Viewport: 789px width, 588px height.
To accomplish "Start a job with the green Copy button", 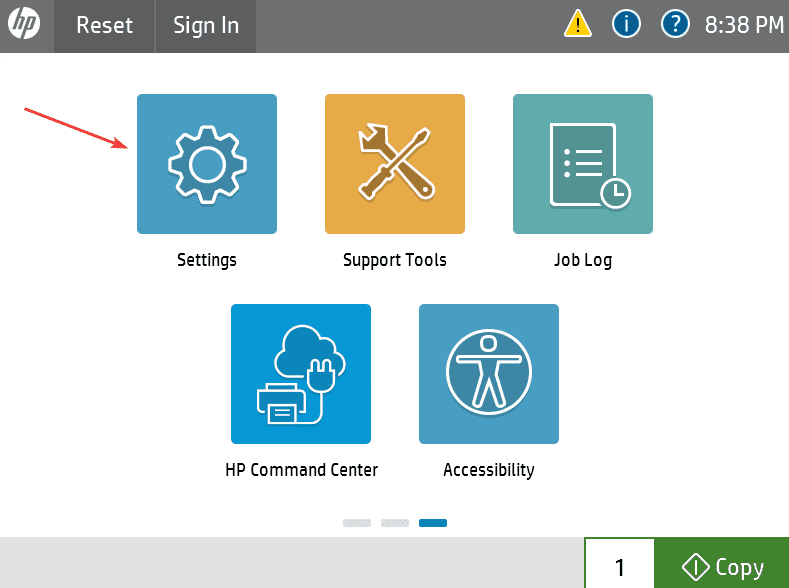I will (x=722, y=566).
